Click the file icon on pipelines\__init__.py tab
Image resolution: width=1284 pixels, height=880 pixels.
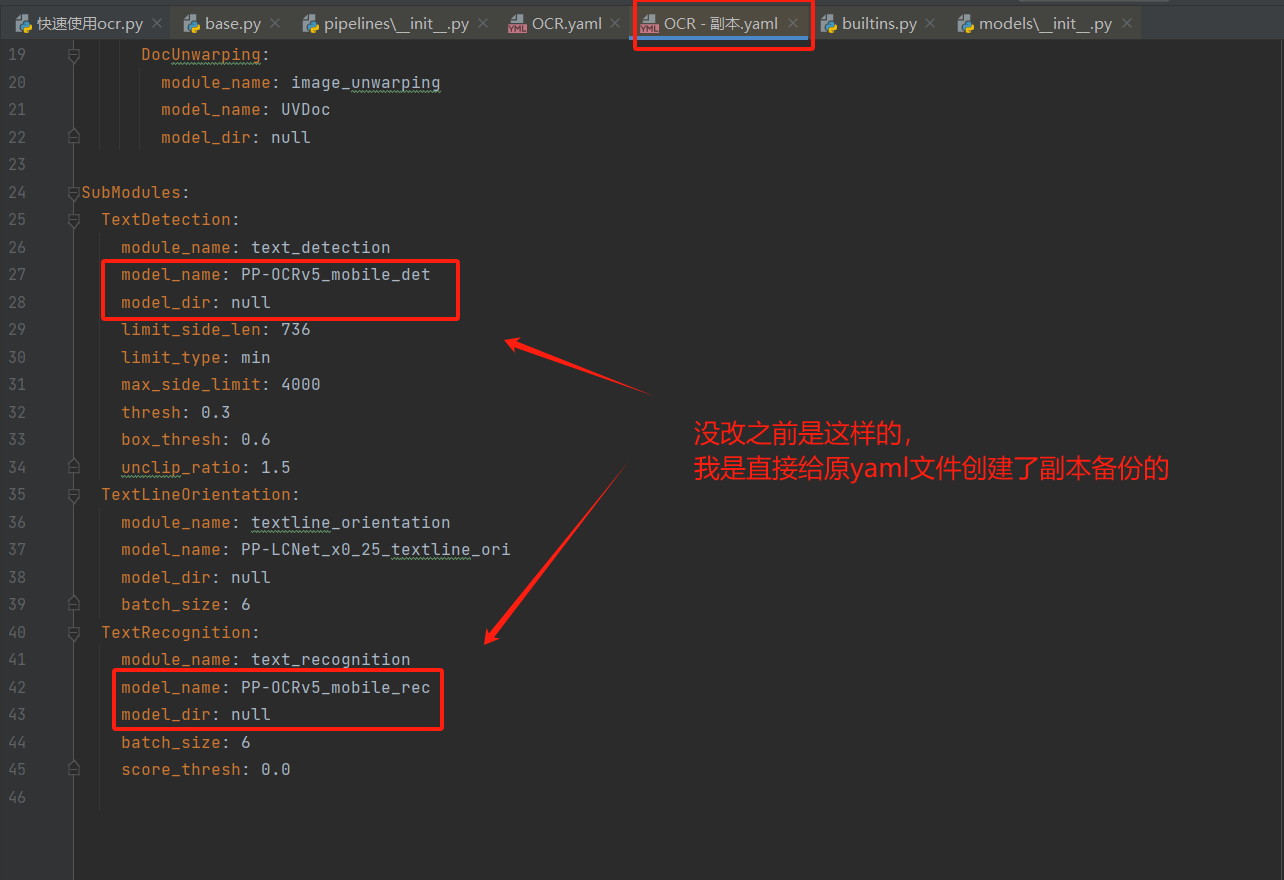[x=311, y=23]
